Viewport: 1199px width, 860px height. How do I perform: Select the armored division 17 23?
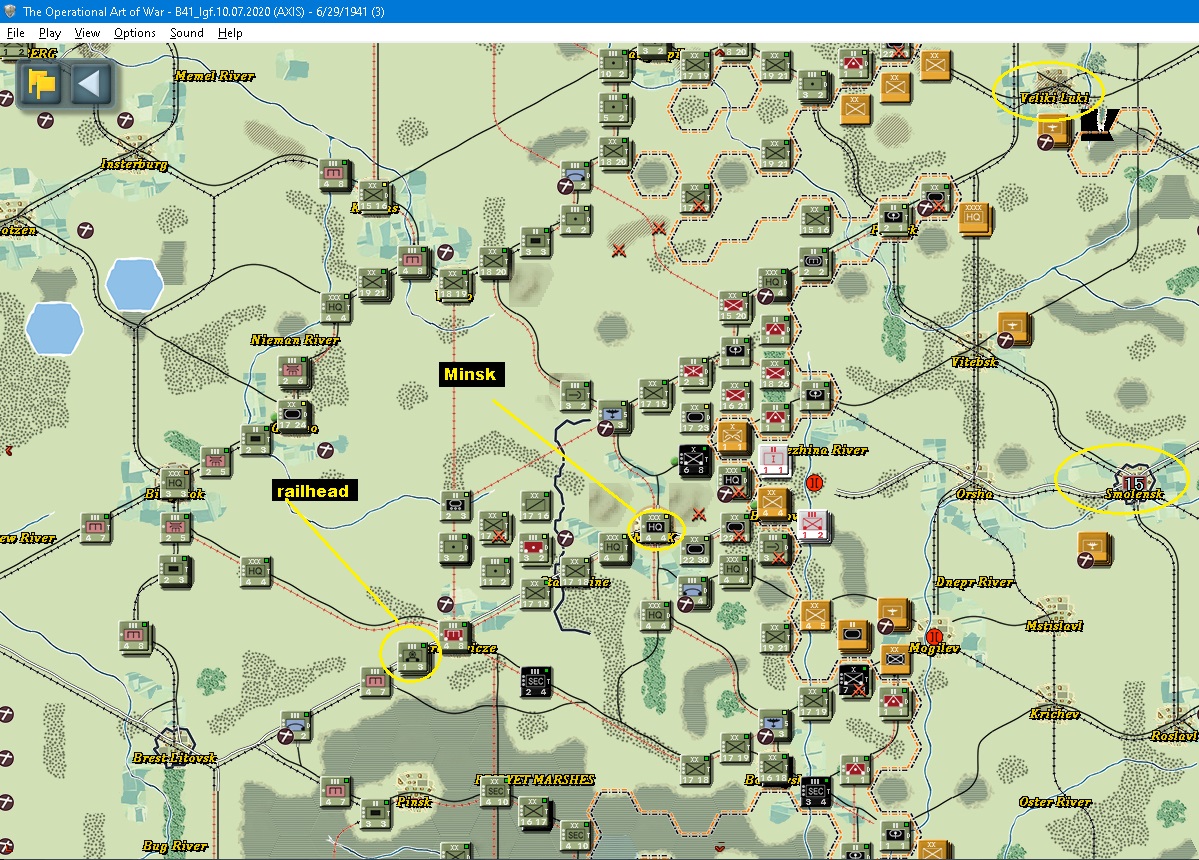695,417
